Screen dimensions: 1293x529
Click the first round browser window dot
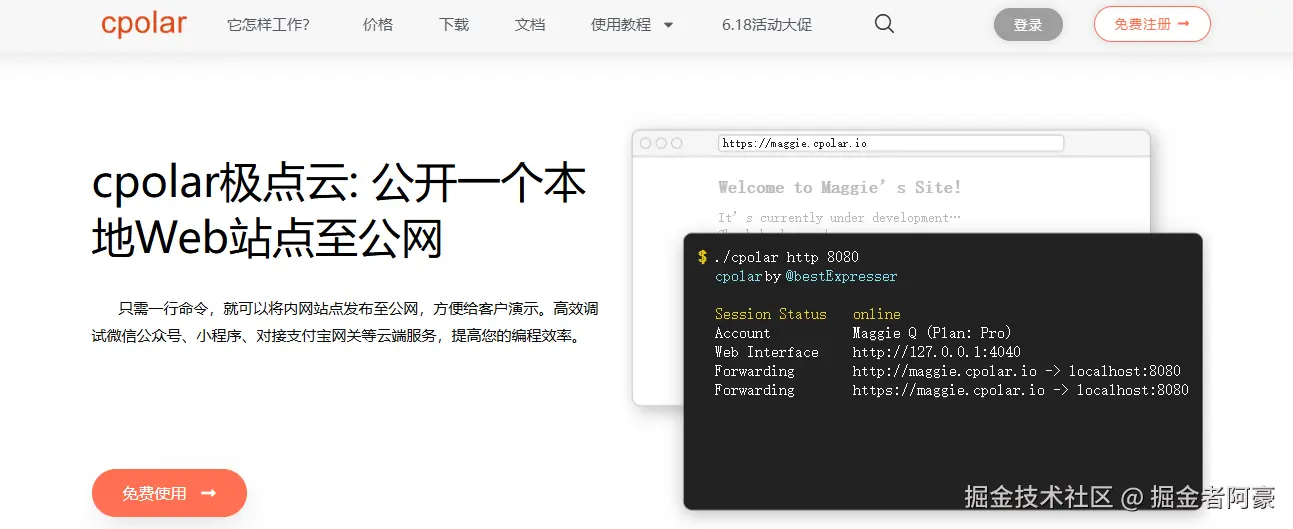[x=645, y=143]
